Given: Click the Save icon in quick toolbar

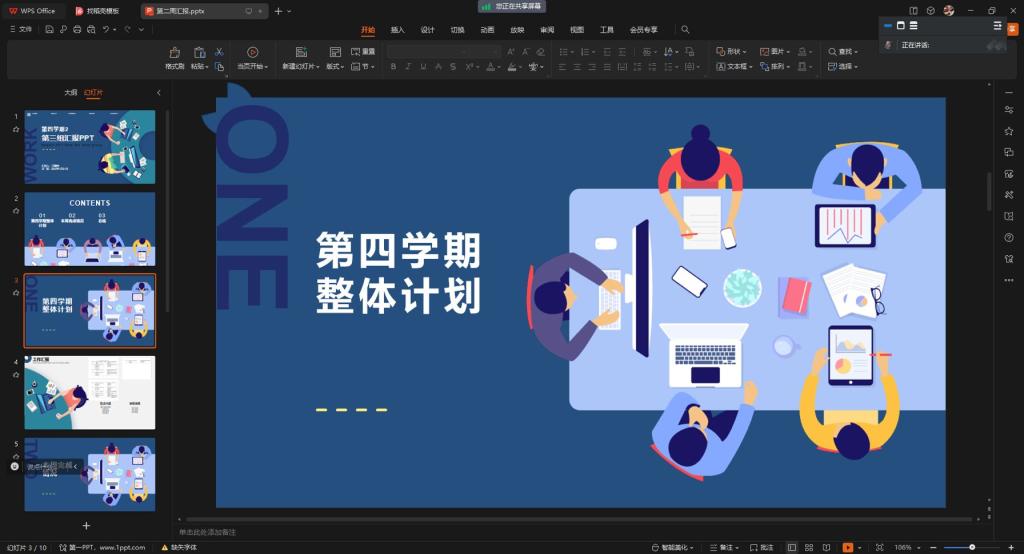Looking at the screenshot, I should click(x=50, y=29).
